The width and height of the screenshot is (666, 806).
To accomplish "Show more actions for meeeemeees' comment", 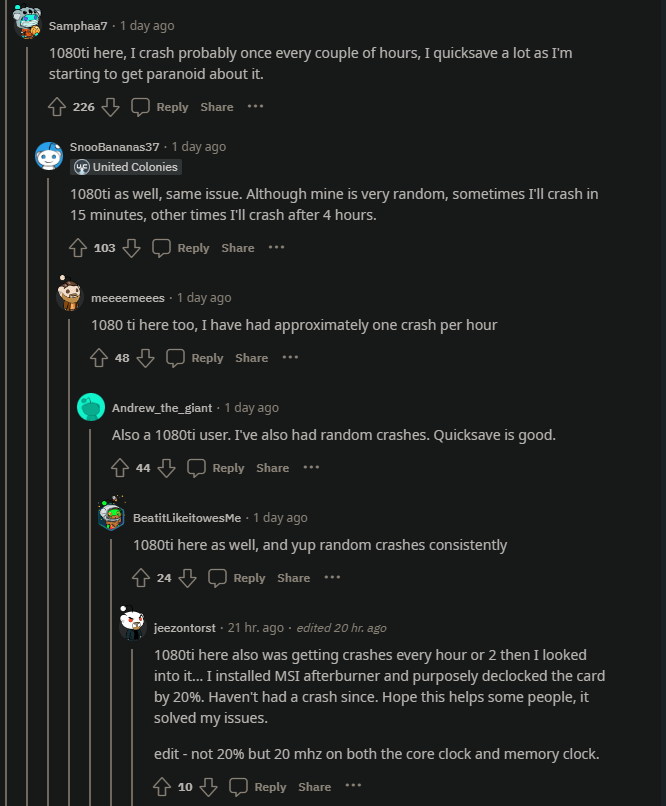I will [x=291, y=358].
